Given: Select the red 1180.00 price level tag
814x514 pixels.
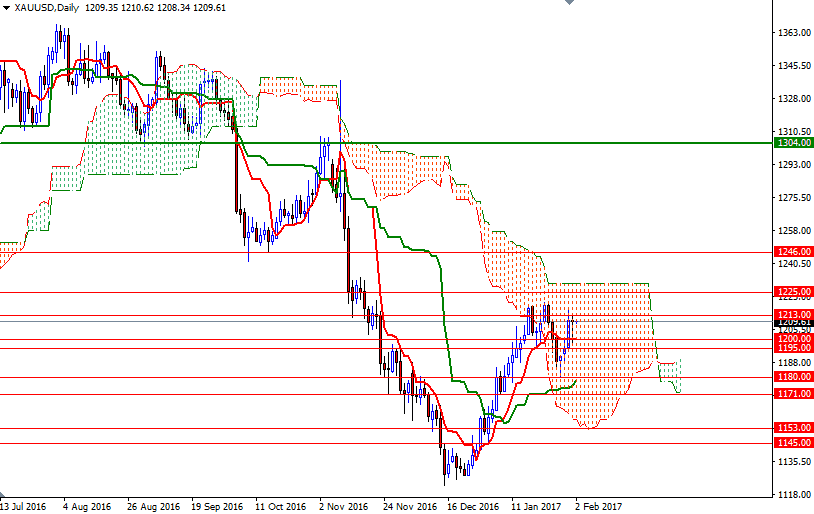Looking at the screenshot, I should pos(795,377).
